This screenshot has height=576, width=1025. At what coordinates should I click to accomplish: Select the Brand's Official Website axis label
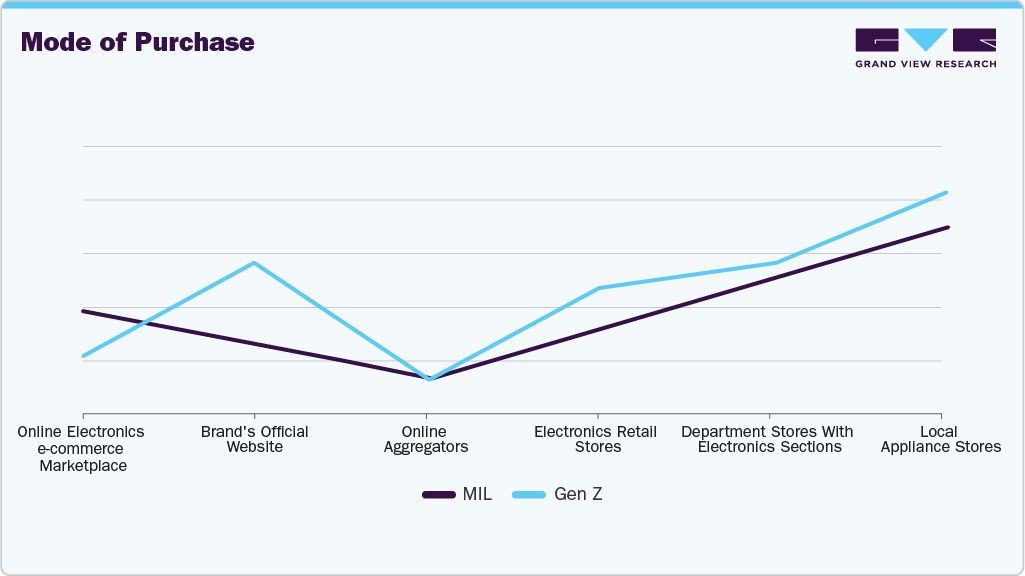[254, 439]
